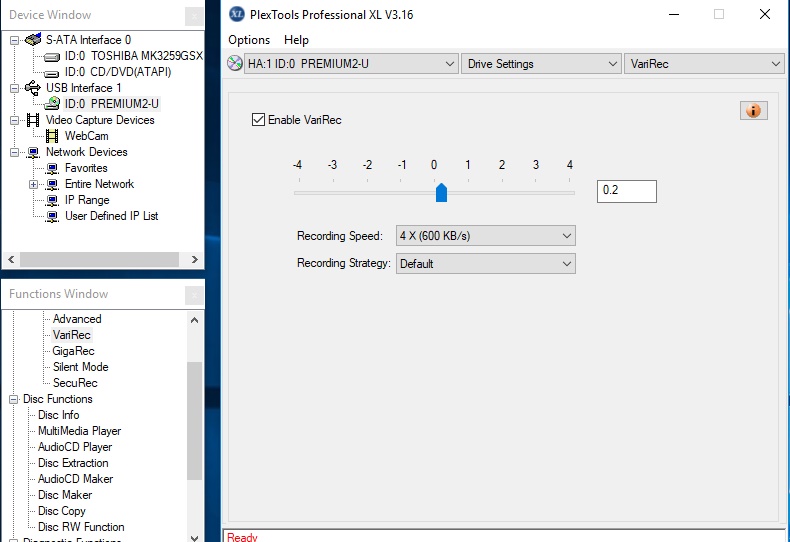The height and width of the screenshot is (542, 790).
Task: Collapse the Disc Functions node
Action: [x=14, y=399]
